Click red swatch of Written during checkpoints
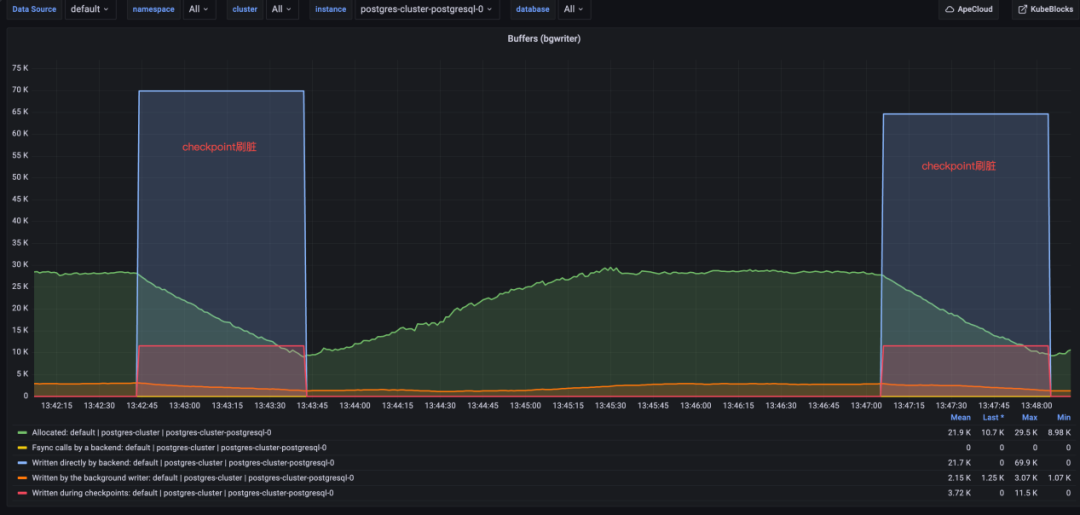Viewport: 1080px width, 515px height. (x=22, y=493)
